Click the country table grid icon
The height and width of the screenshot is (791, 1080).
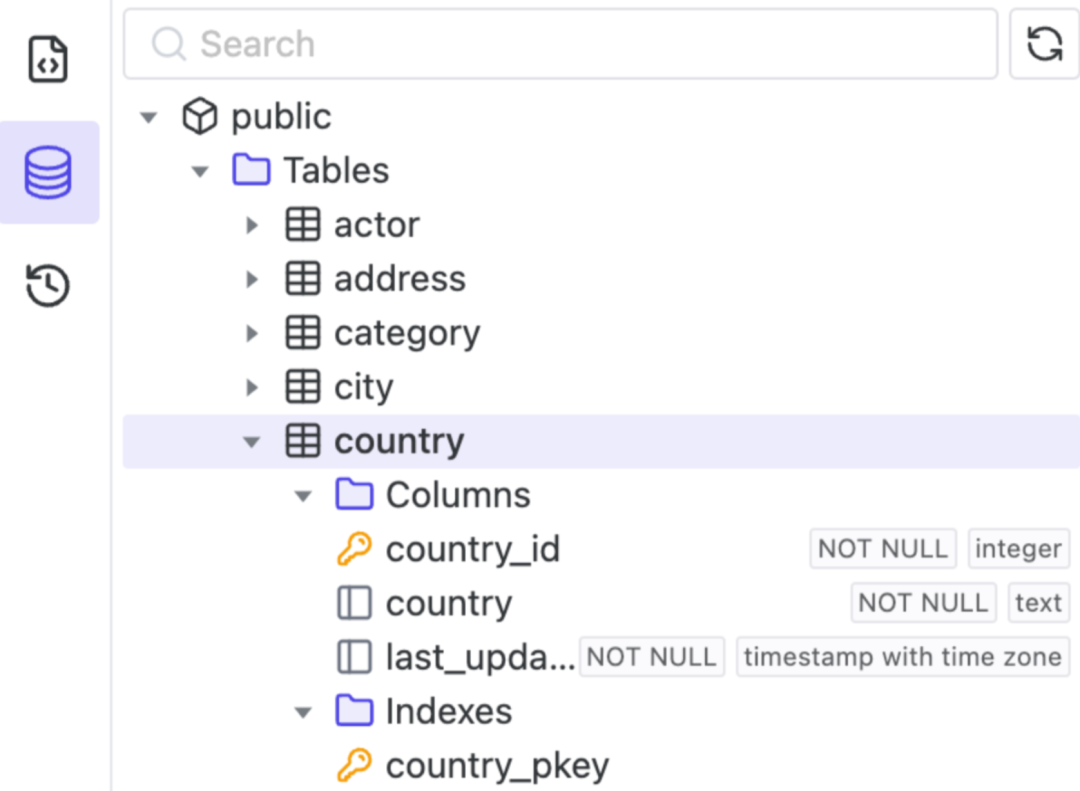pos(303,441)
